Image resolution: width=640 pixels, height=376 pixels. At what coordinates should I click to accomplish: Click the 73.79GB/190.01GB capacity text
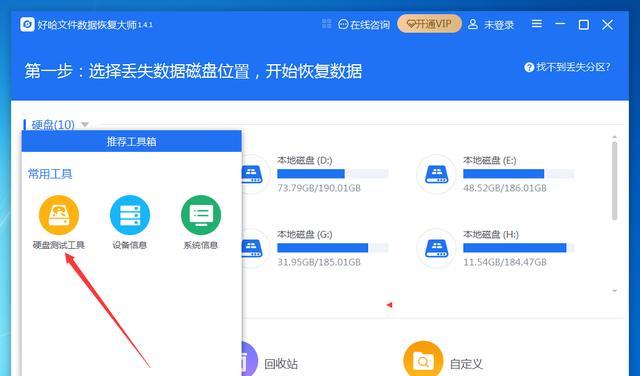click(x=319, y=188)
